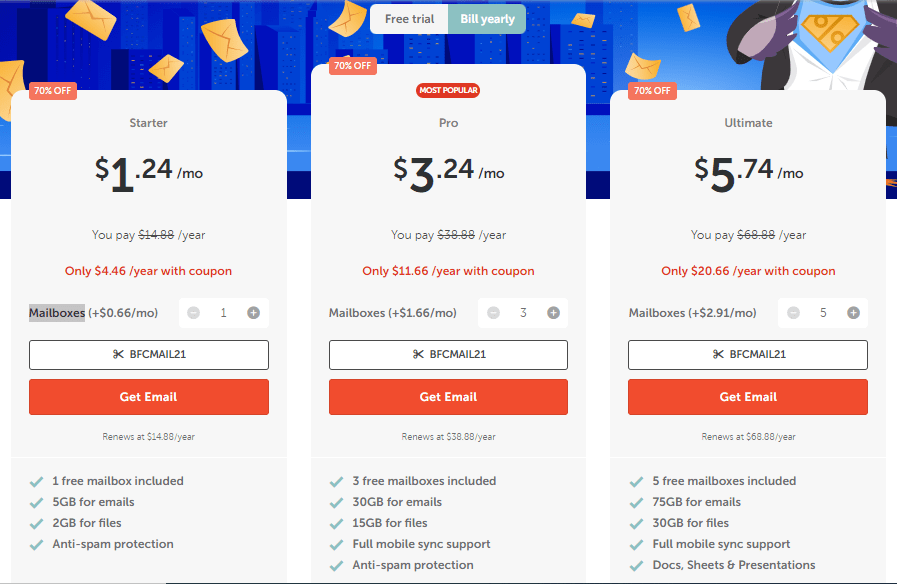Click plus icon for Ultimate plan mailboxes
Image resolution: width=897 pixels, height=584 pixels.
pyautogui.click(x=853, y=313)
